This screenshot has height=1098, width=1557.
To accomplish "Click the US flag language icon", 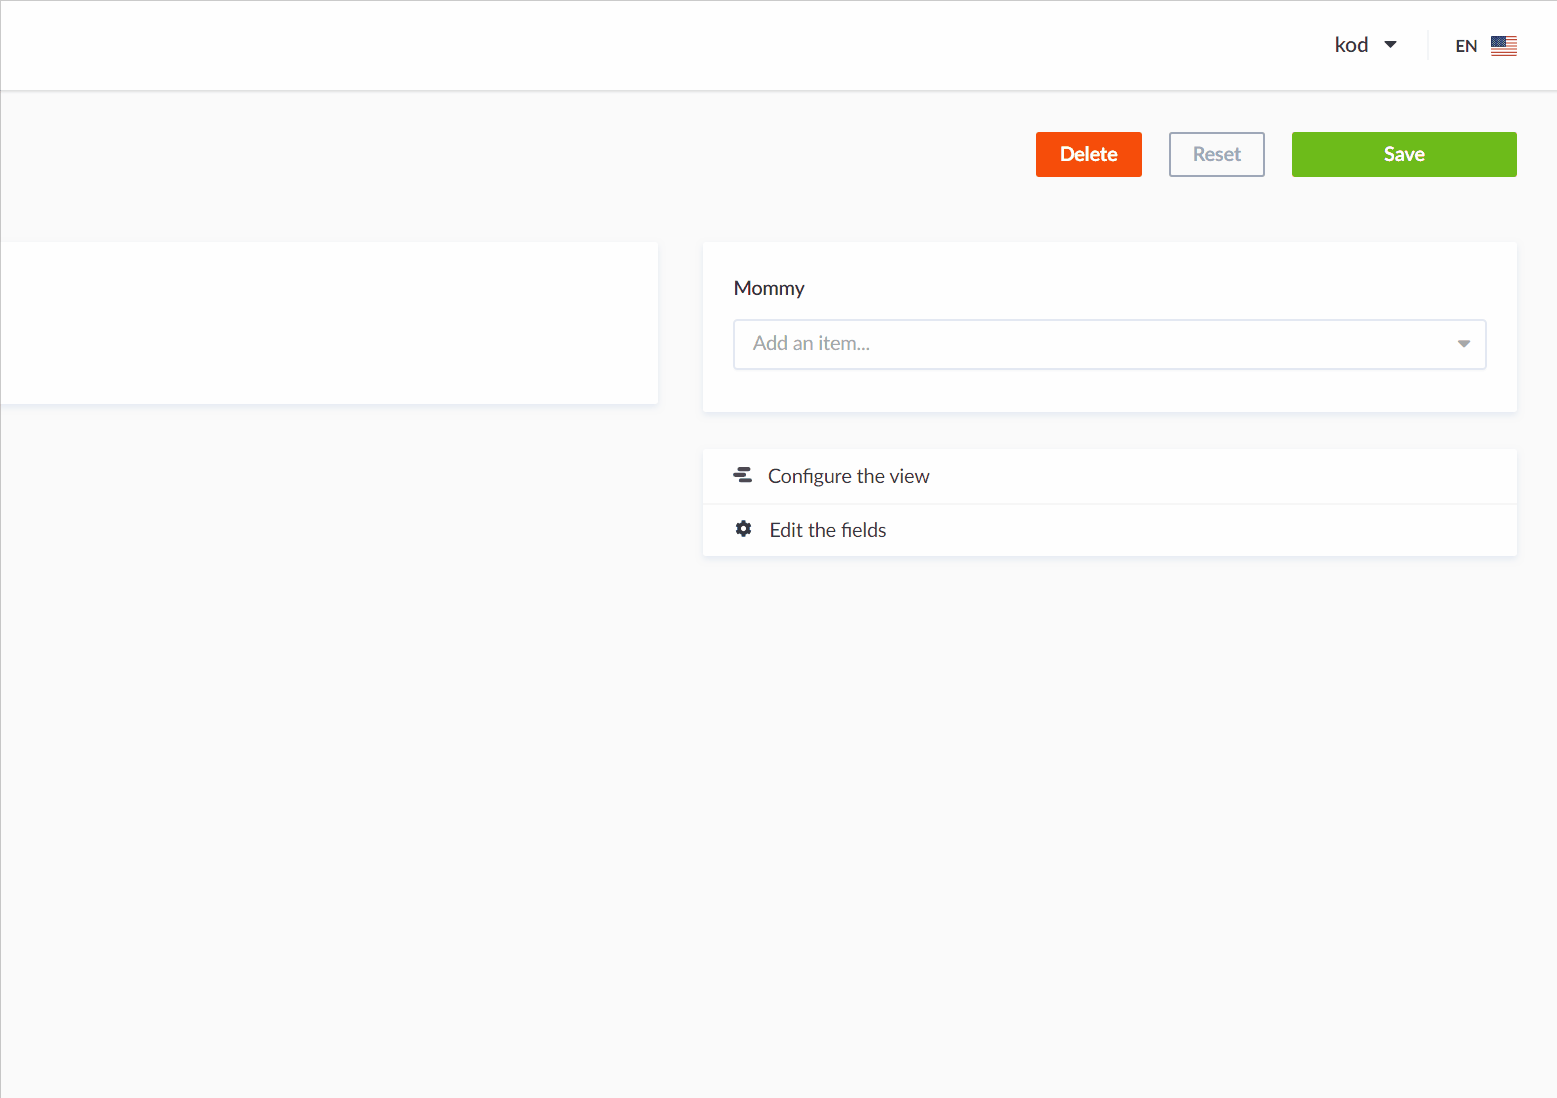I will (x=1502, y=45).
